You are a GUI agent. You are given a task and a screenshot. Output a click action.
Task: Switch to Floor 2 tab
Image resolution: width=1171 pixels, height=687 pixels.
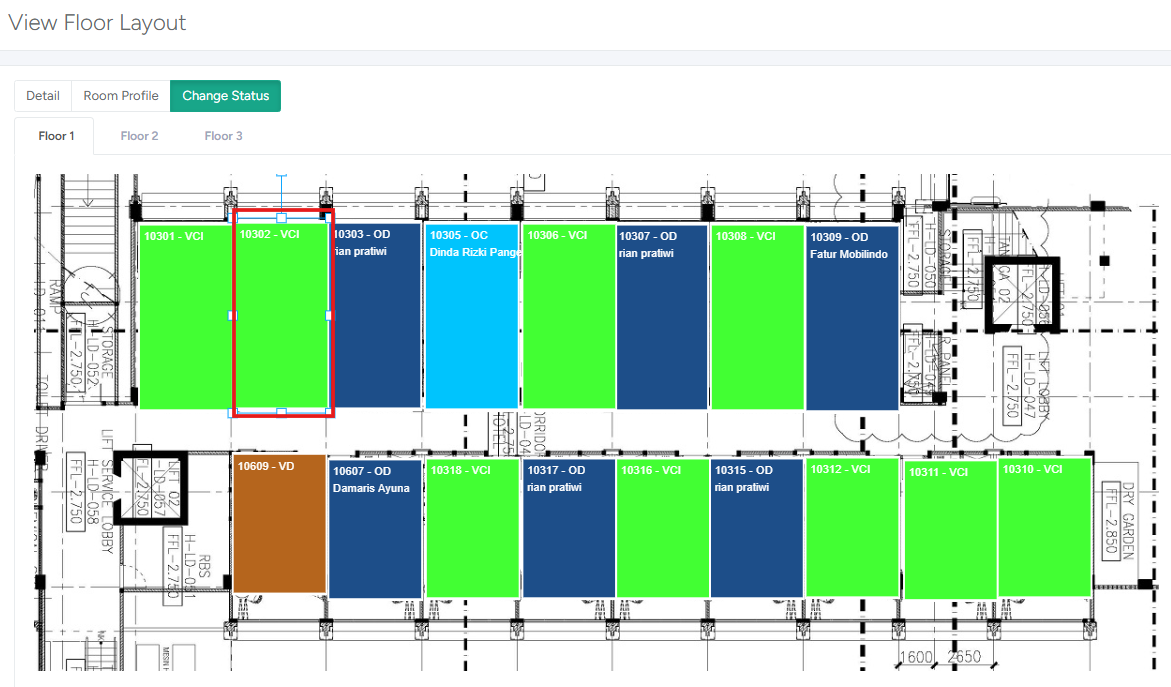pos(140,136)
